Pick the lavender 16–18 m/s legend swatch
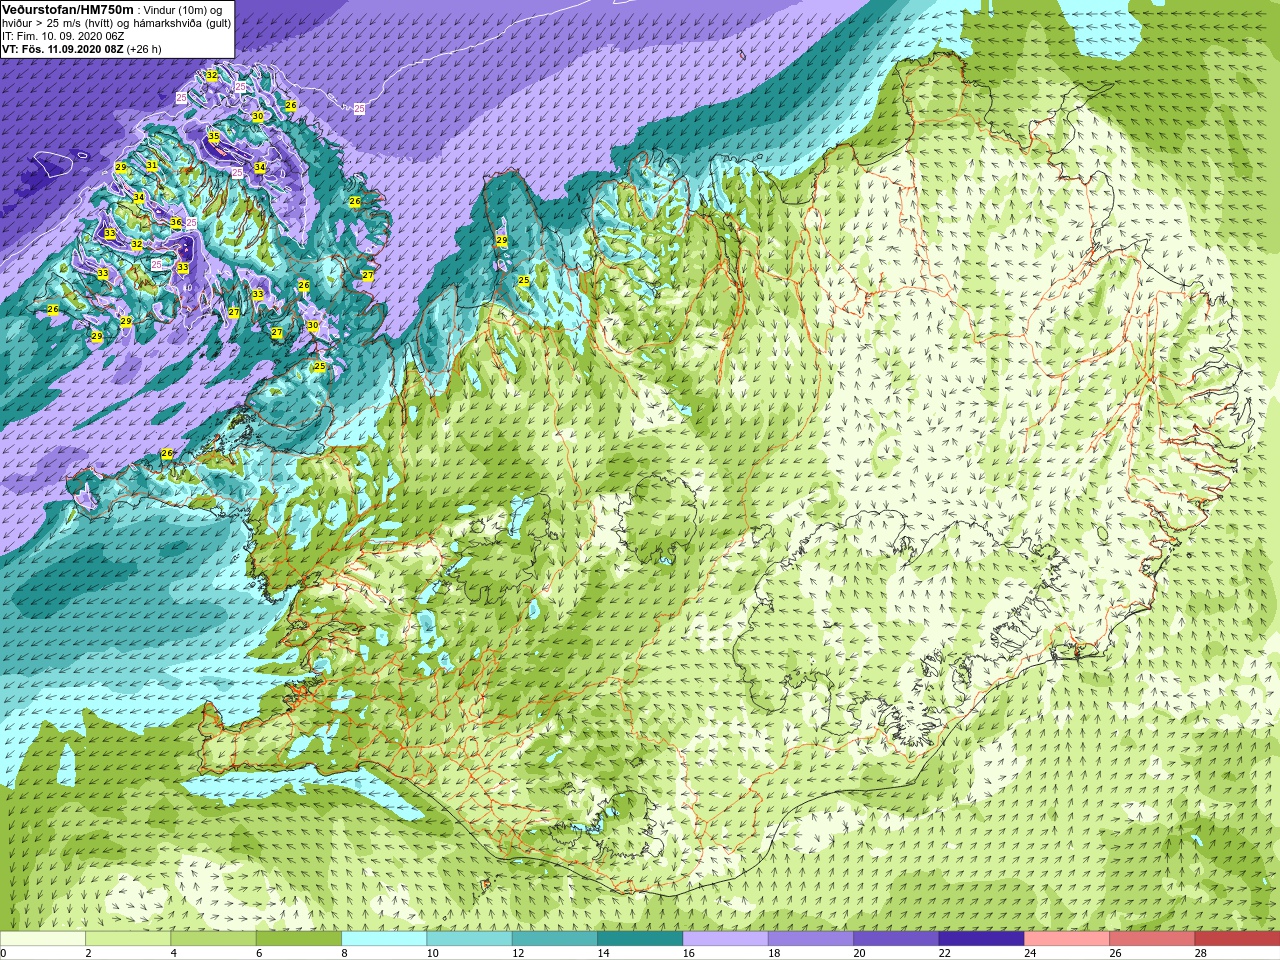This screenshot has width=1280, height=960. click(x=725, y=939)
